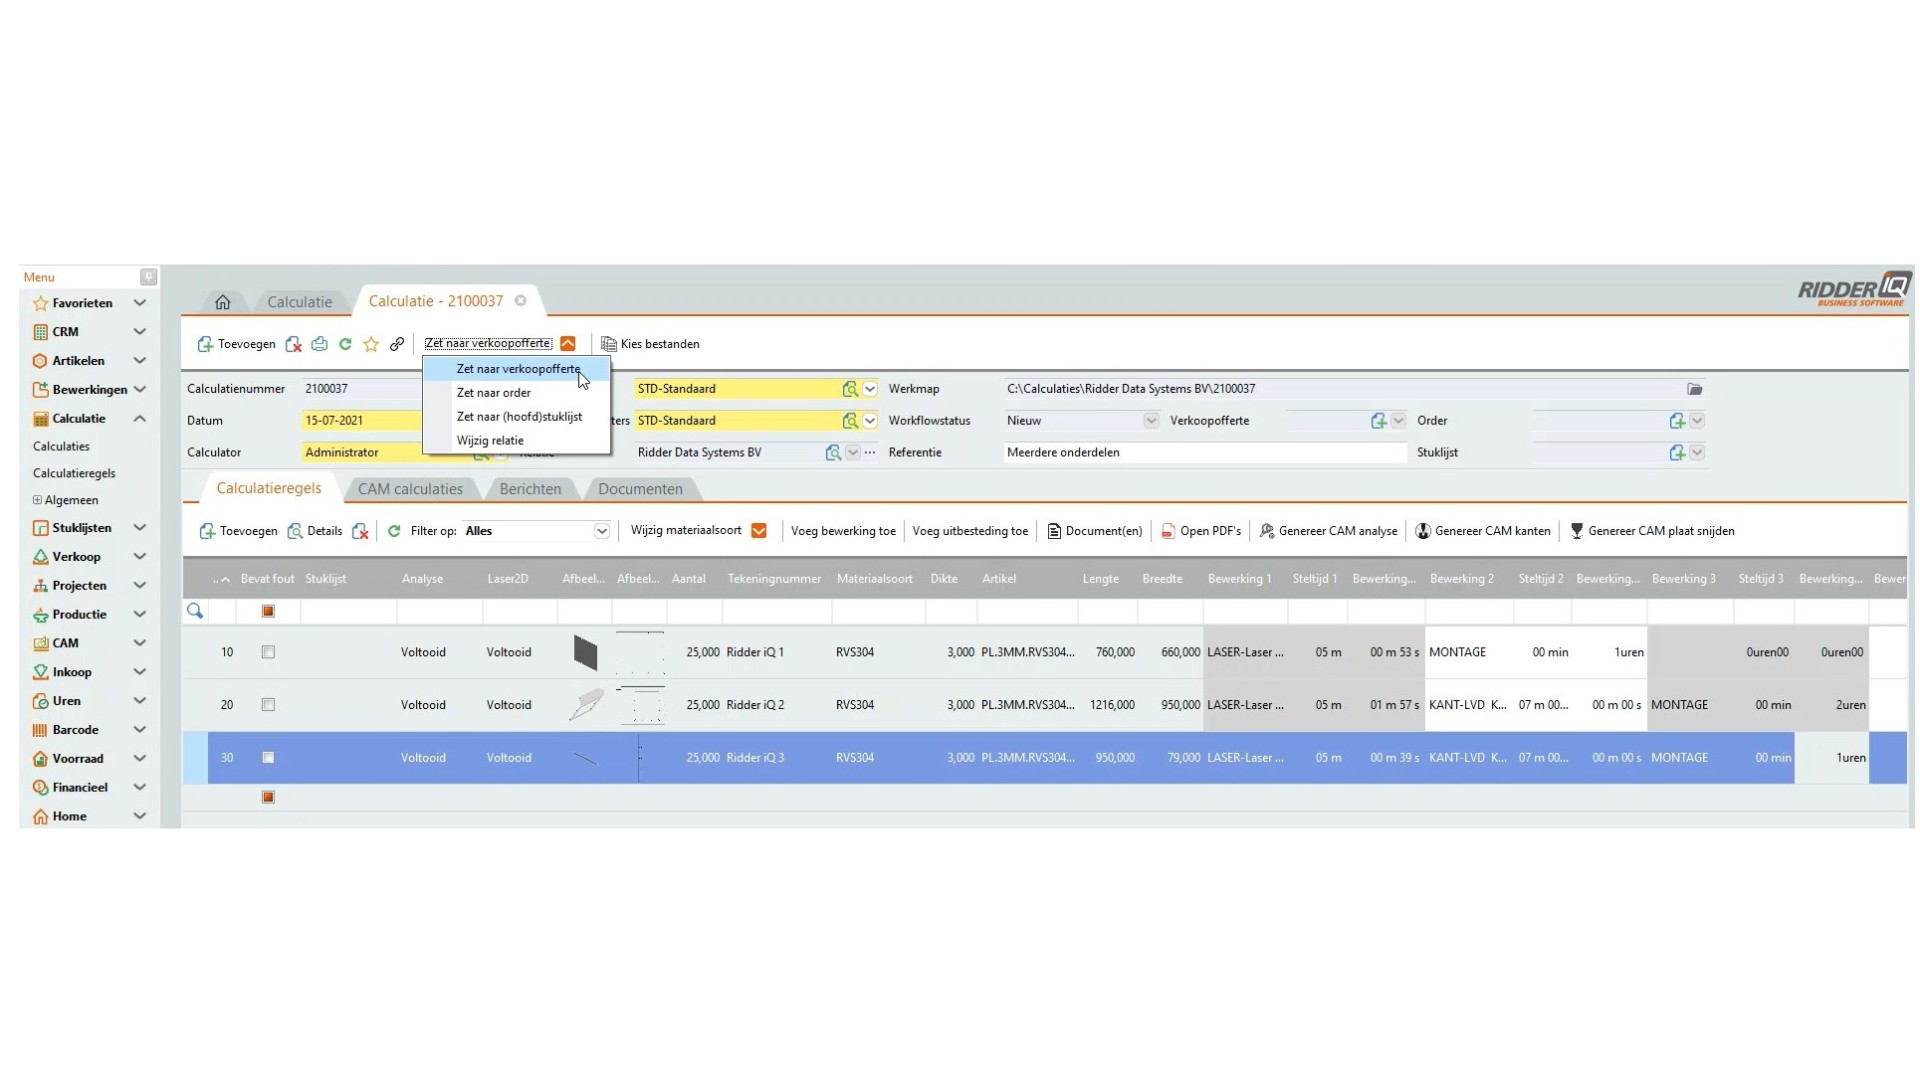This screenshot has width=1920, height=1079.
Task: Toggle Bevat fout checkbox in filter row
Action: click(x=268, y=611)
